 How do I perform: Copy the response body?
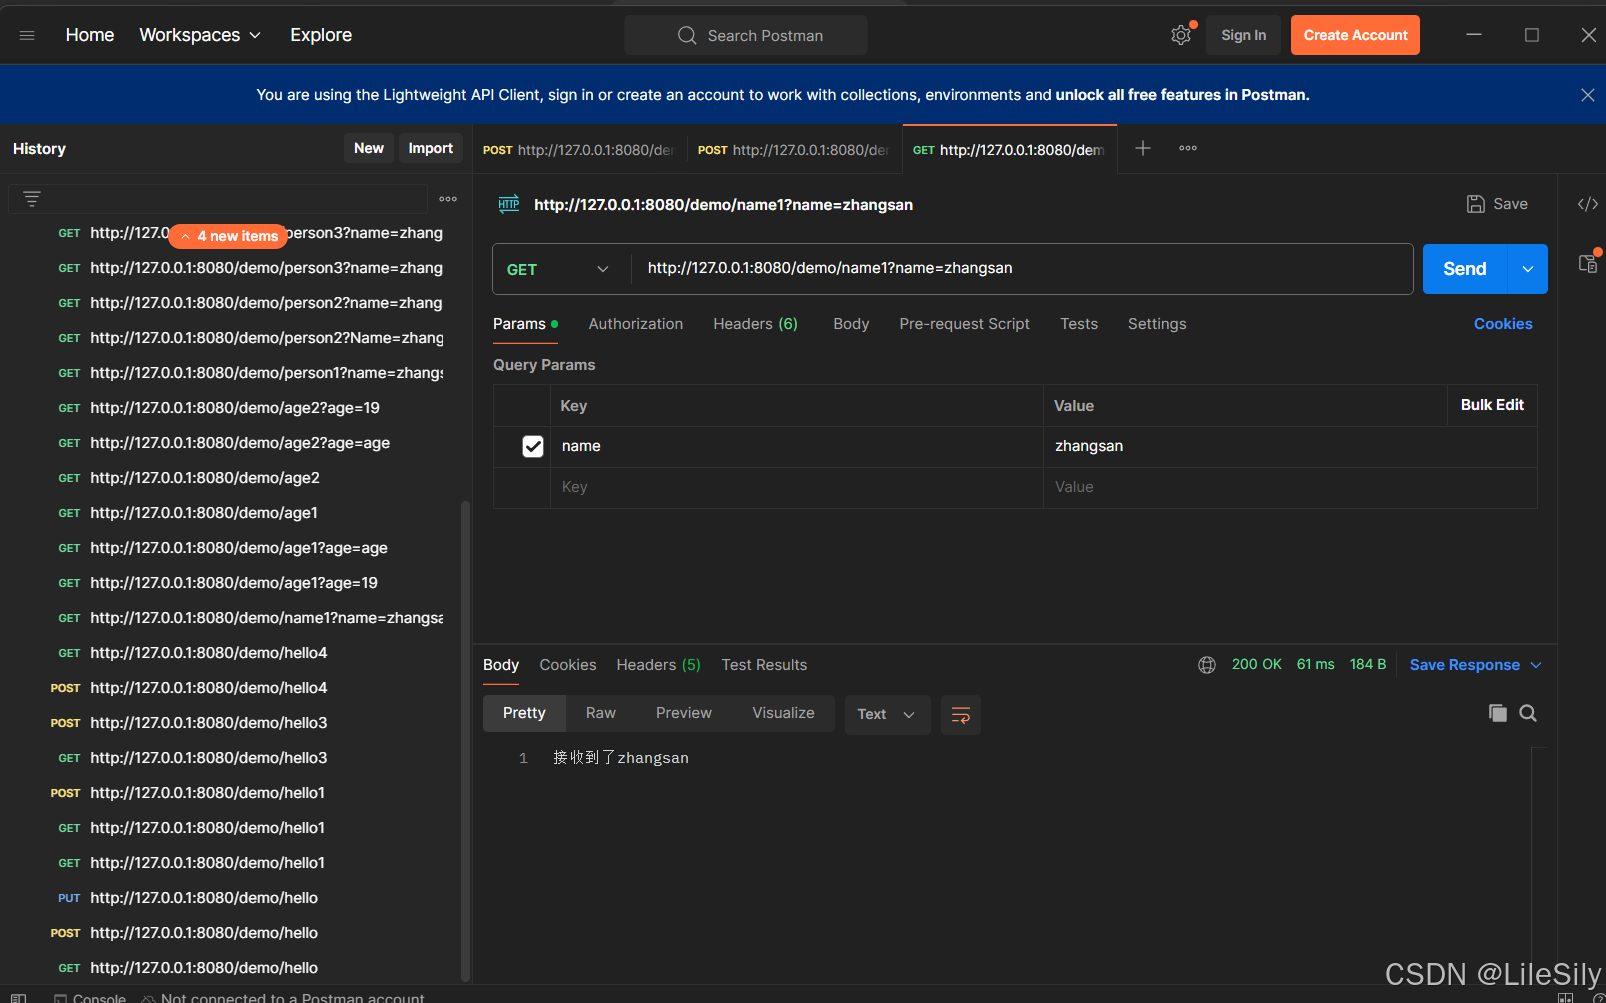tap(1497, 713)
